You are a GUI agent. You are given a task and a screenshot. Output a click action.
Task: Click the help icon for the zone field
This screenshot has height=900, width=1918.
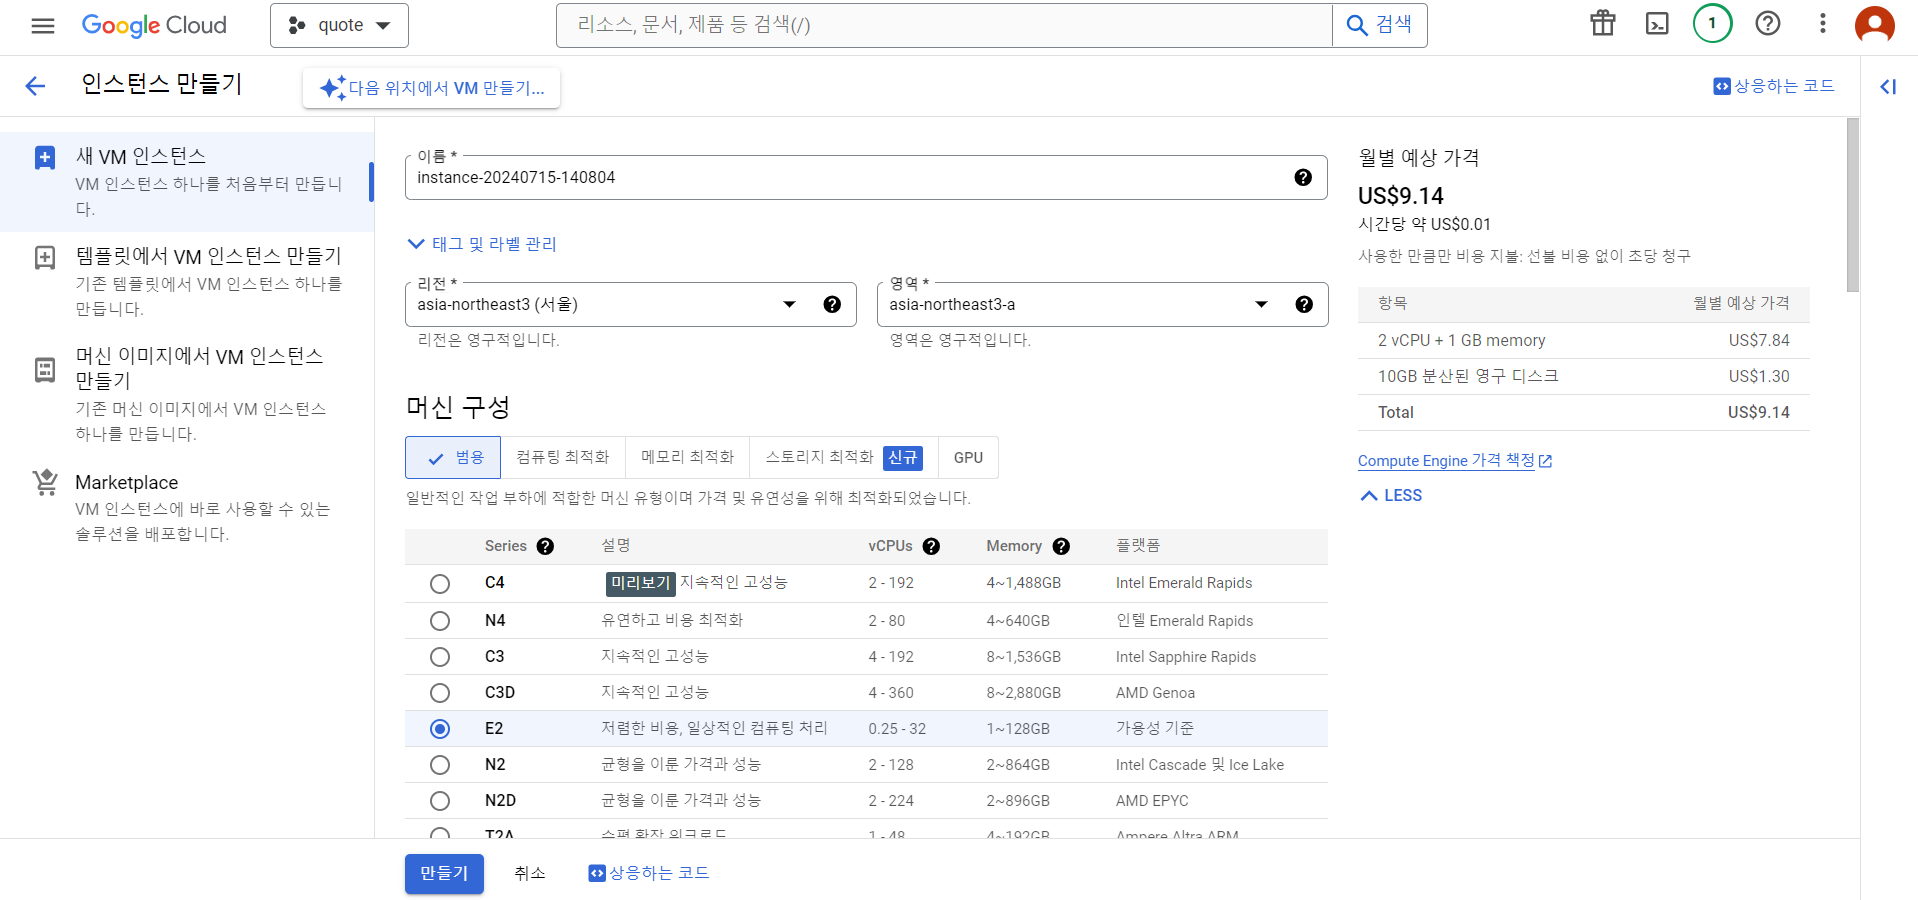[x=1304, y=304]
